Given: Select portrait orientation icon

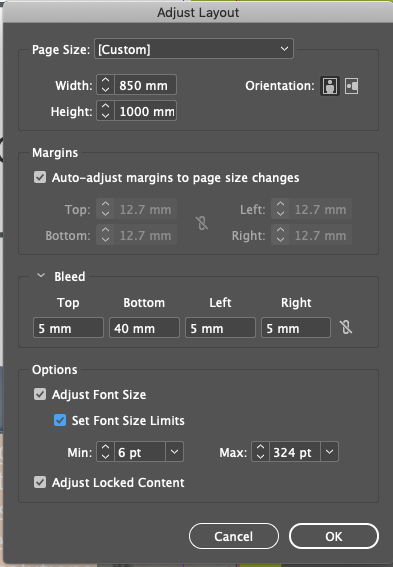Looking at the screenshot, I should tap(330, 86).
